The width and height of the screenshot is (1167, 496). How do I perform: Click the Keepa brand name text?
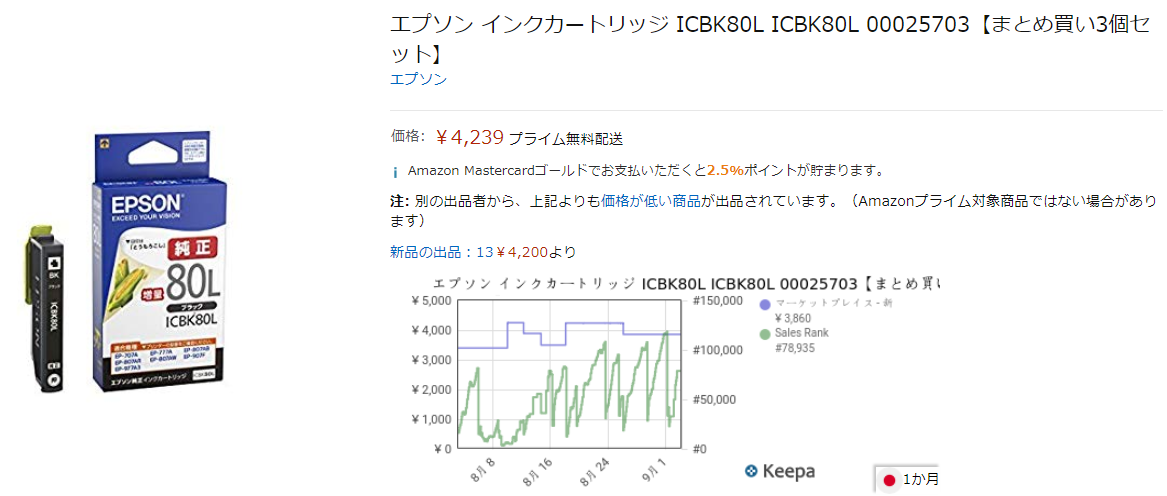789,471
